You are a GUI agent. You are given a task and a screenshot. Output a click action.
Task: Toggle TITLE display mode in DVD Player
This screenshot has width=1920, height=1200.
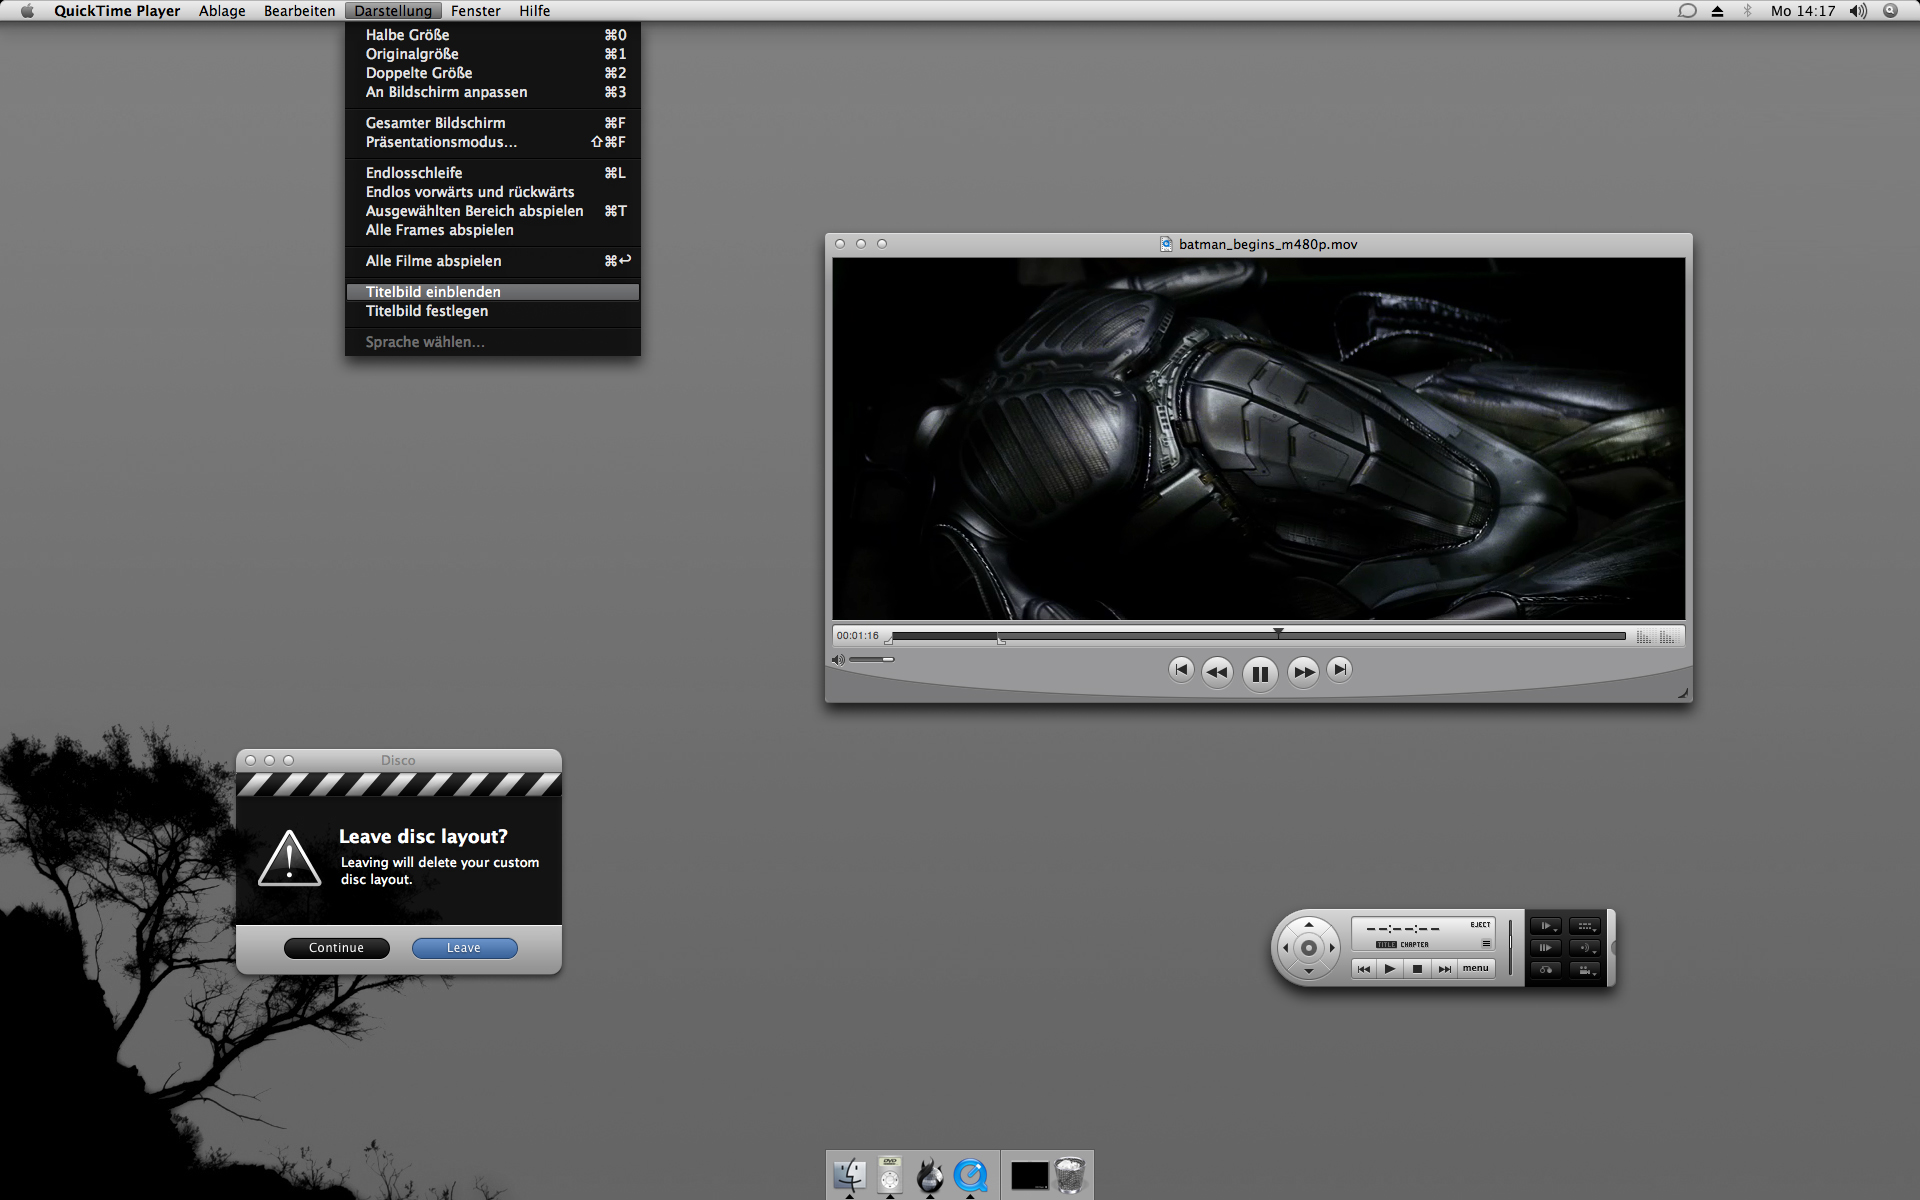1386,945
